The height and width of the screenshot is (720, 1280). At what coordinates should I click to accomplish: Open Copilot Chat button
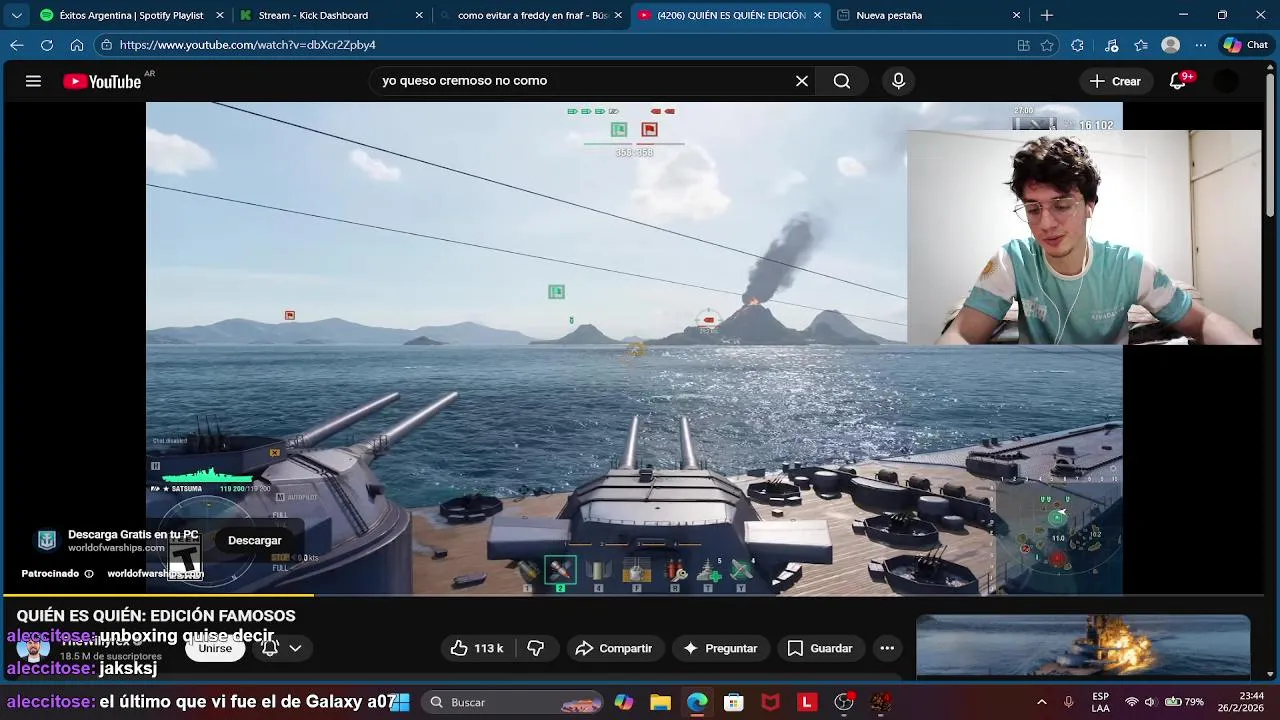(1246, 45)
